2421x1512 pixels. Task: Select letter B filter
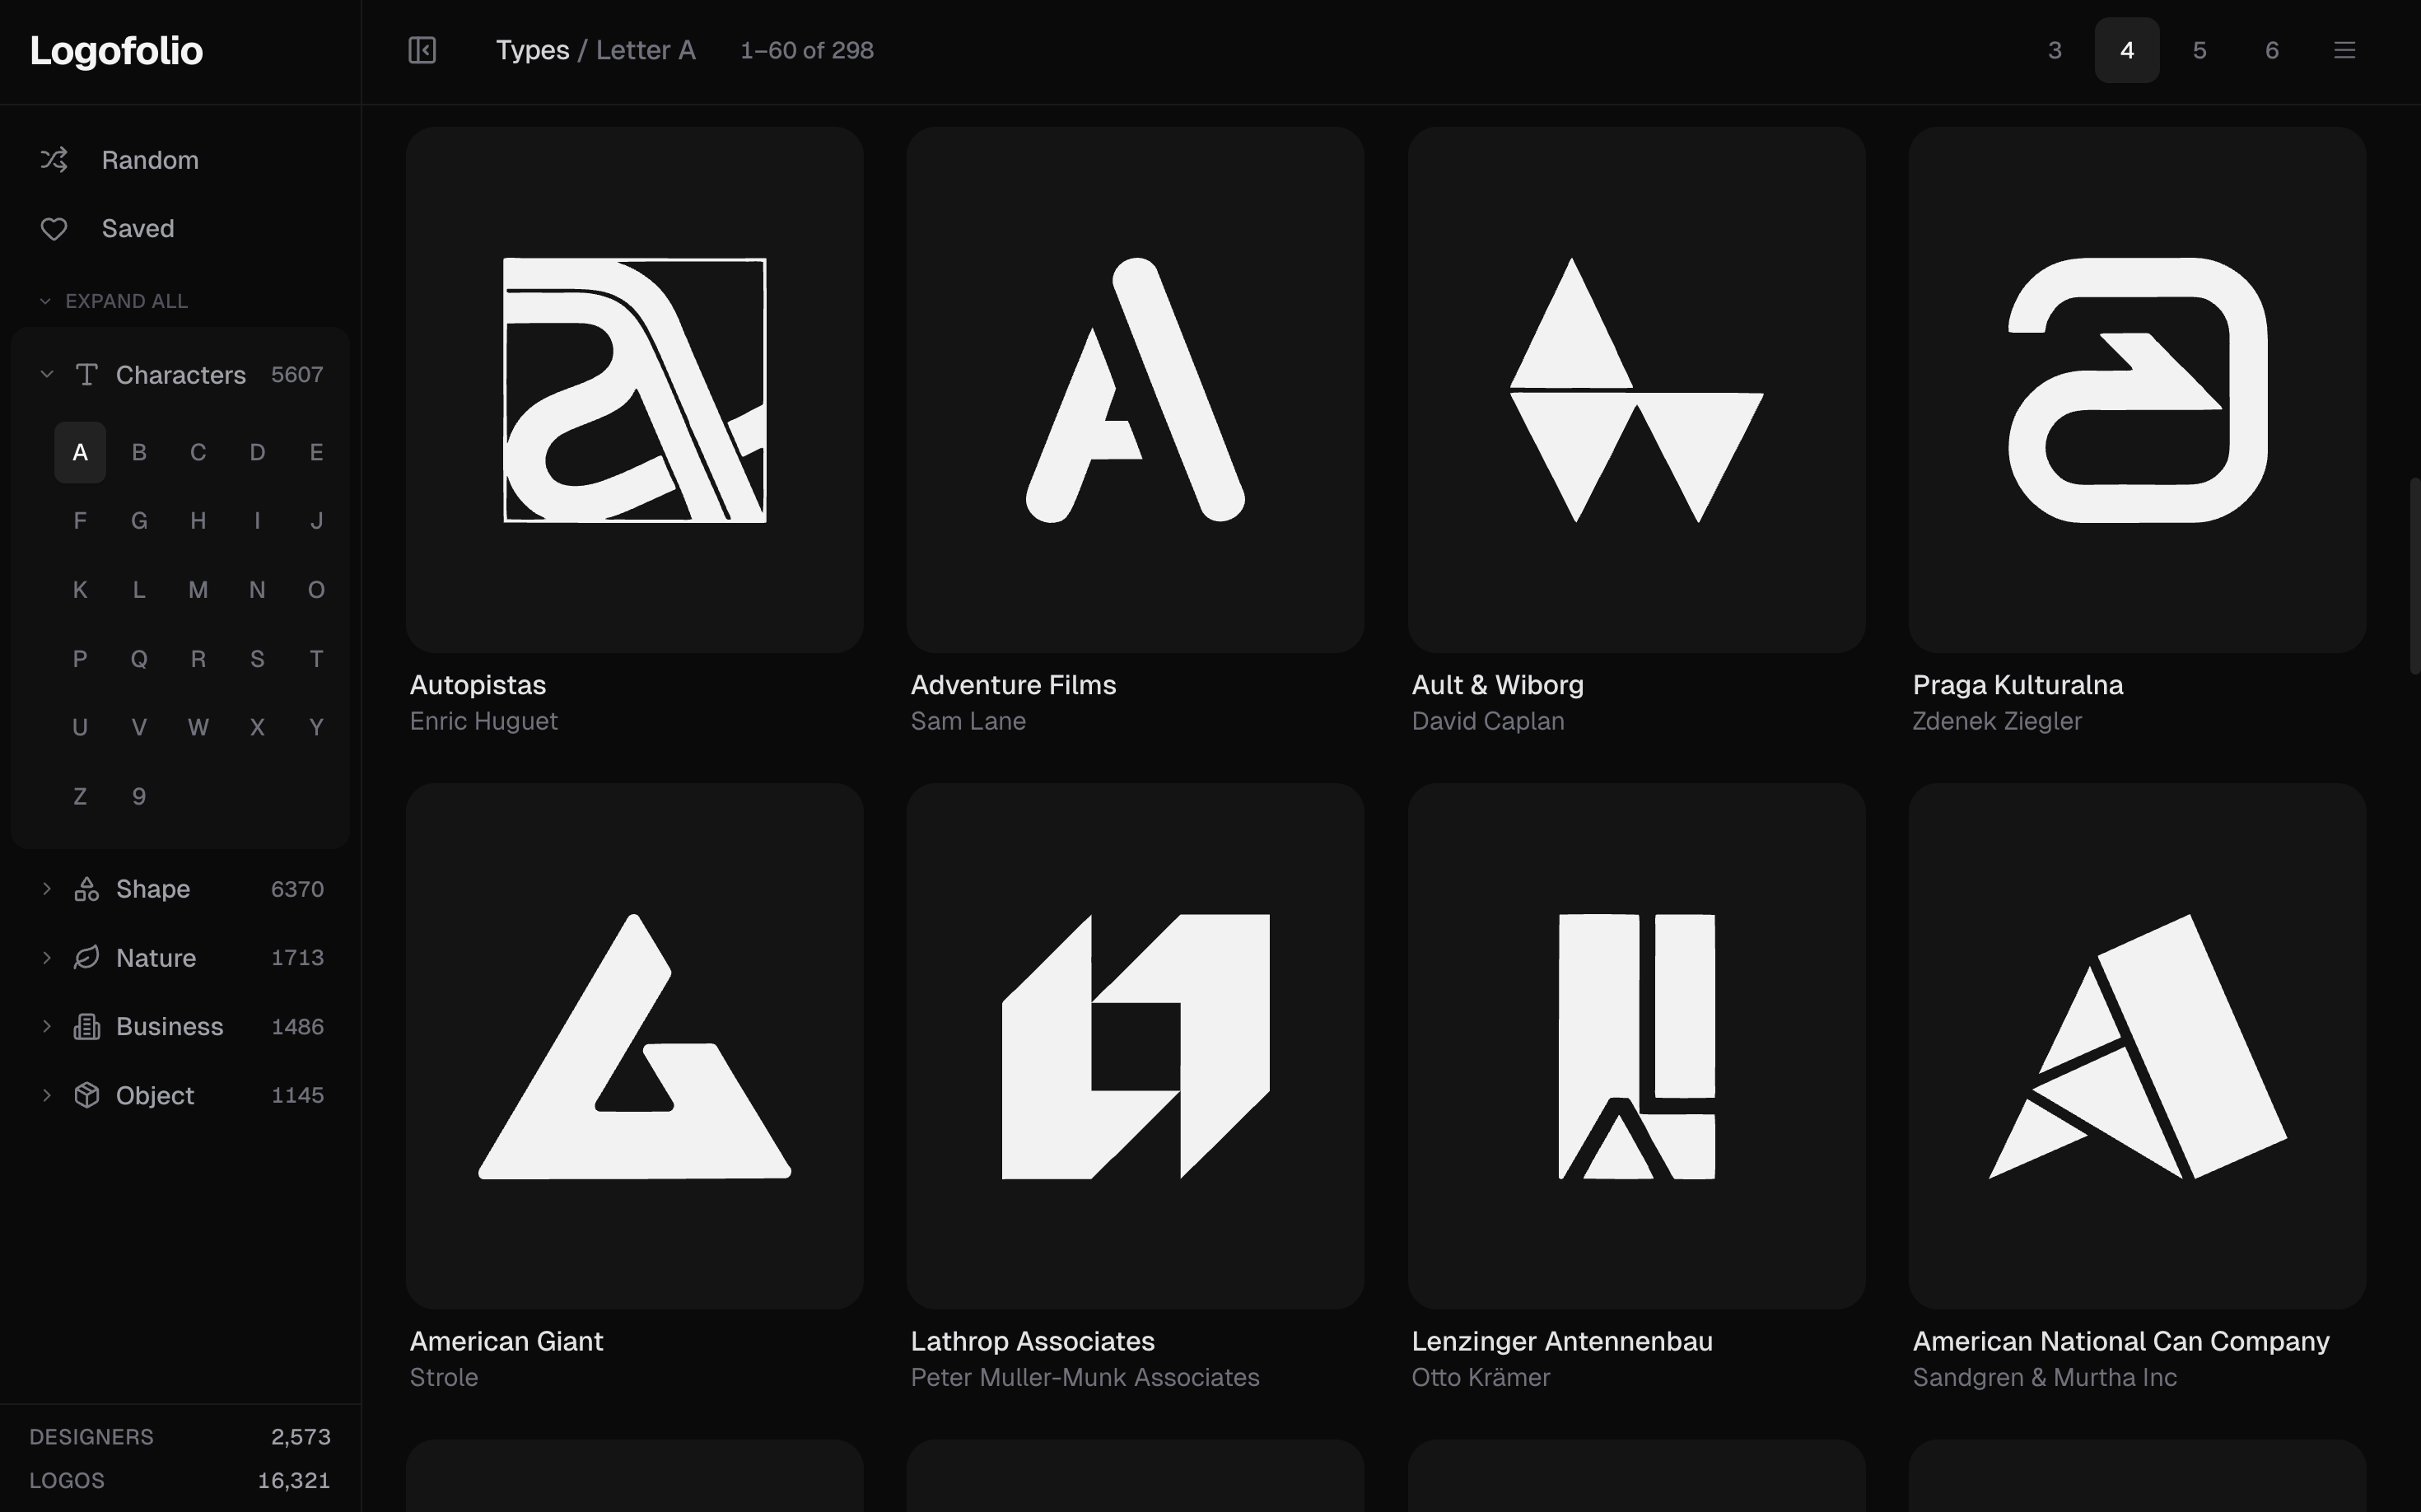click(139, 453)
